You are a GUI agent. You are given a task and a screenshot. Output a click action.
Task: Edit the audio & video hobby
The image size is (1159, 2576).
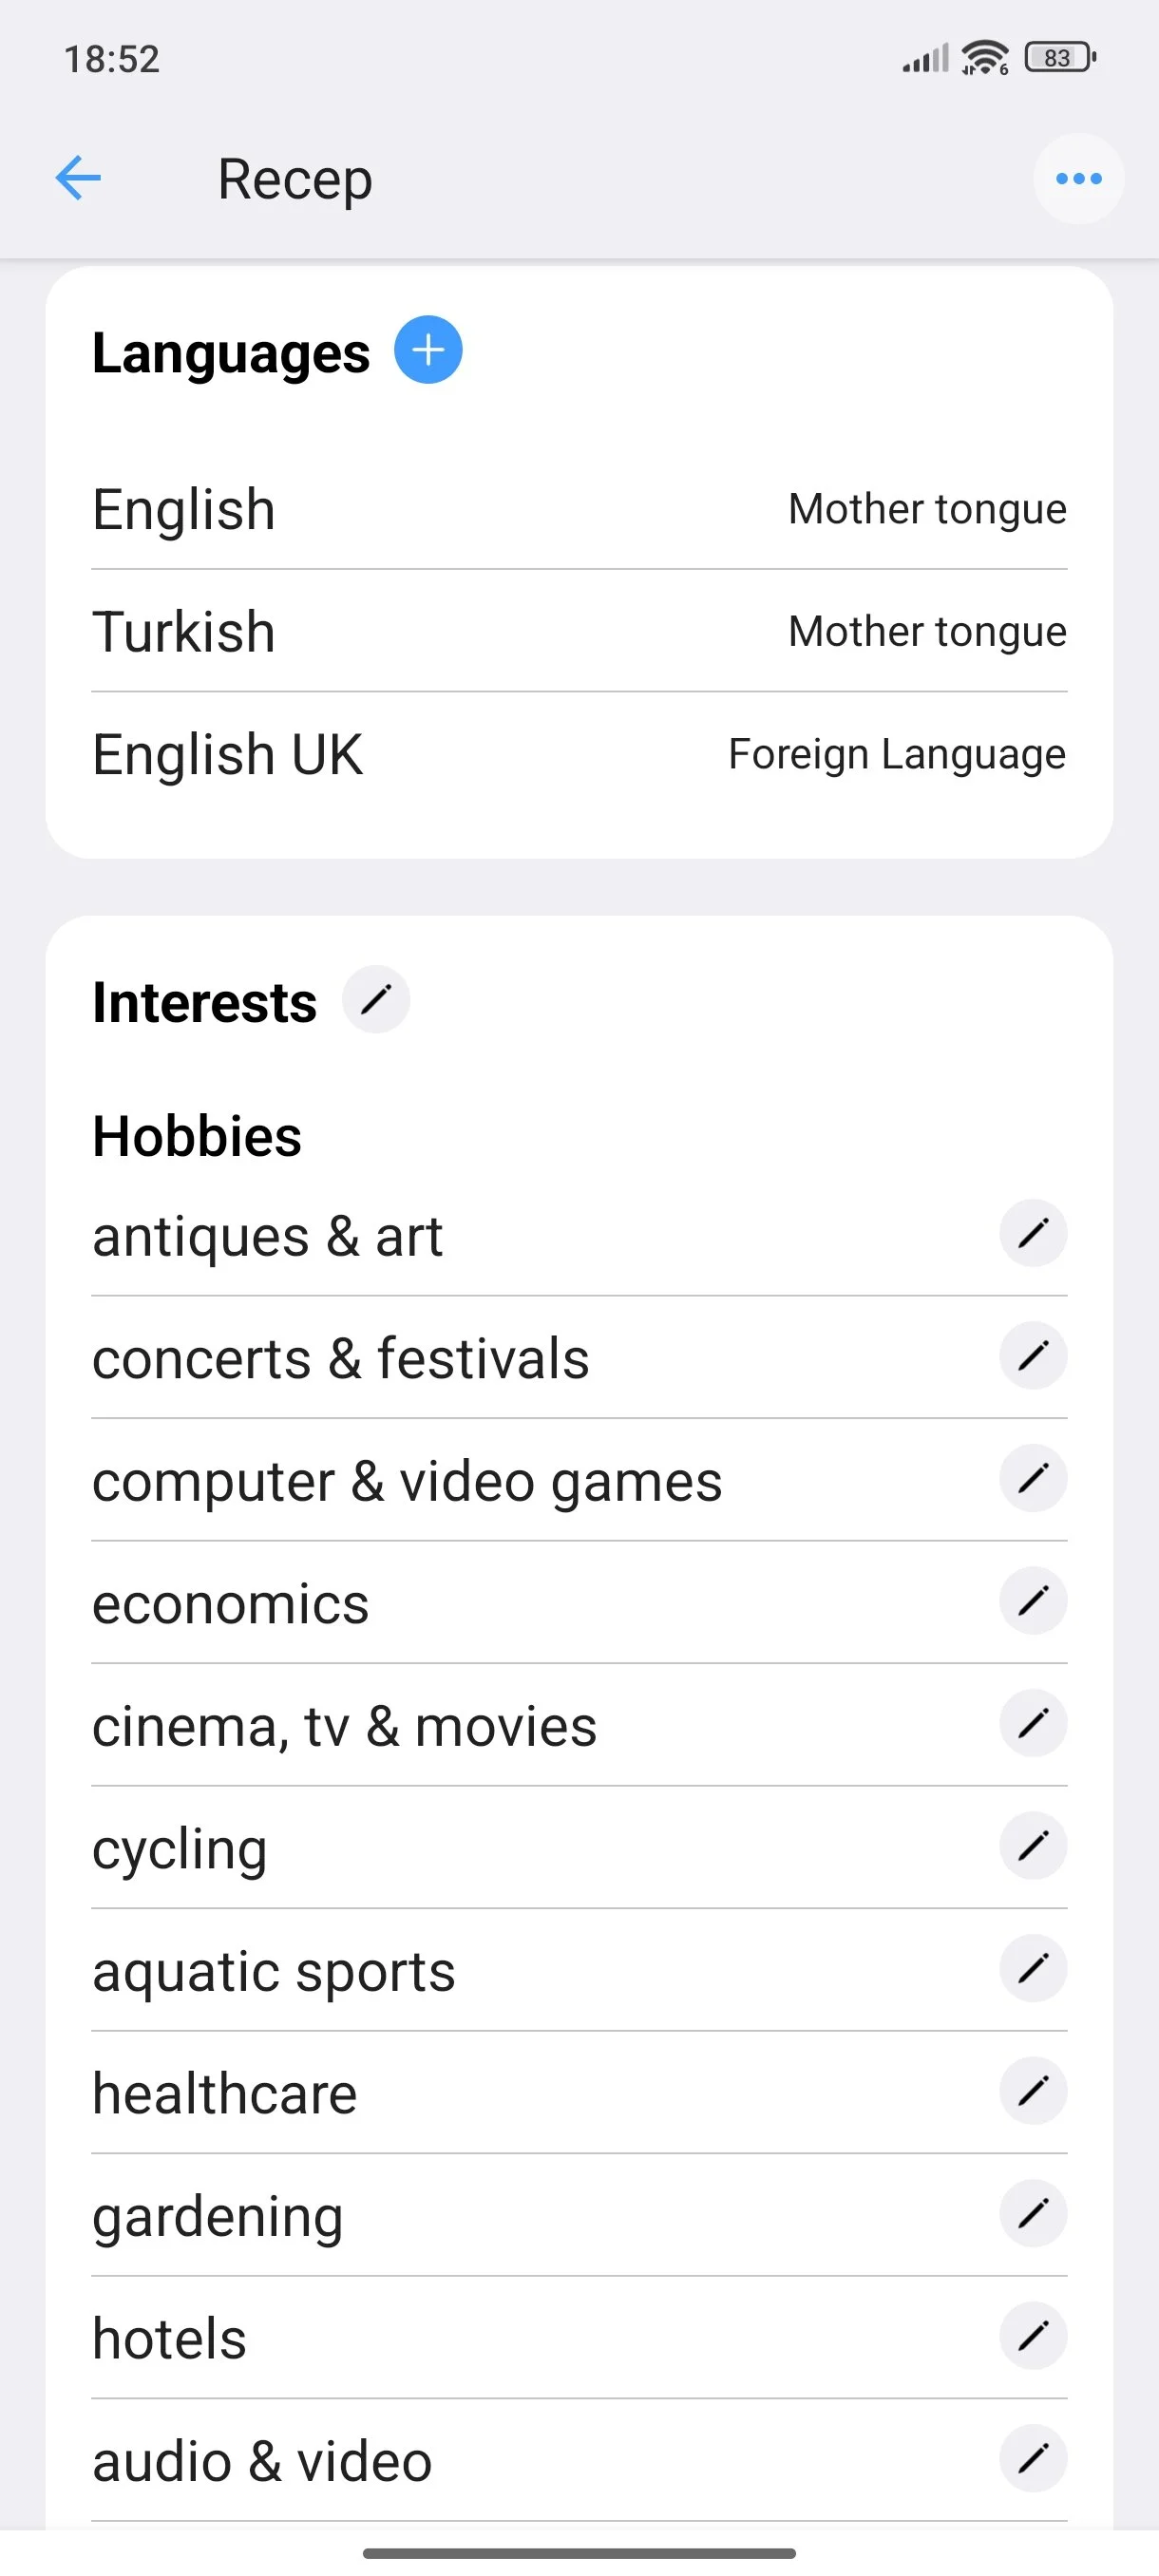(x=1033, y=2458)
